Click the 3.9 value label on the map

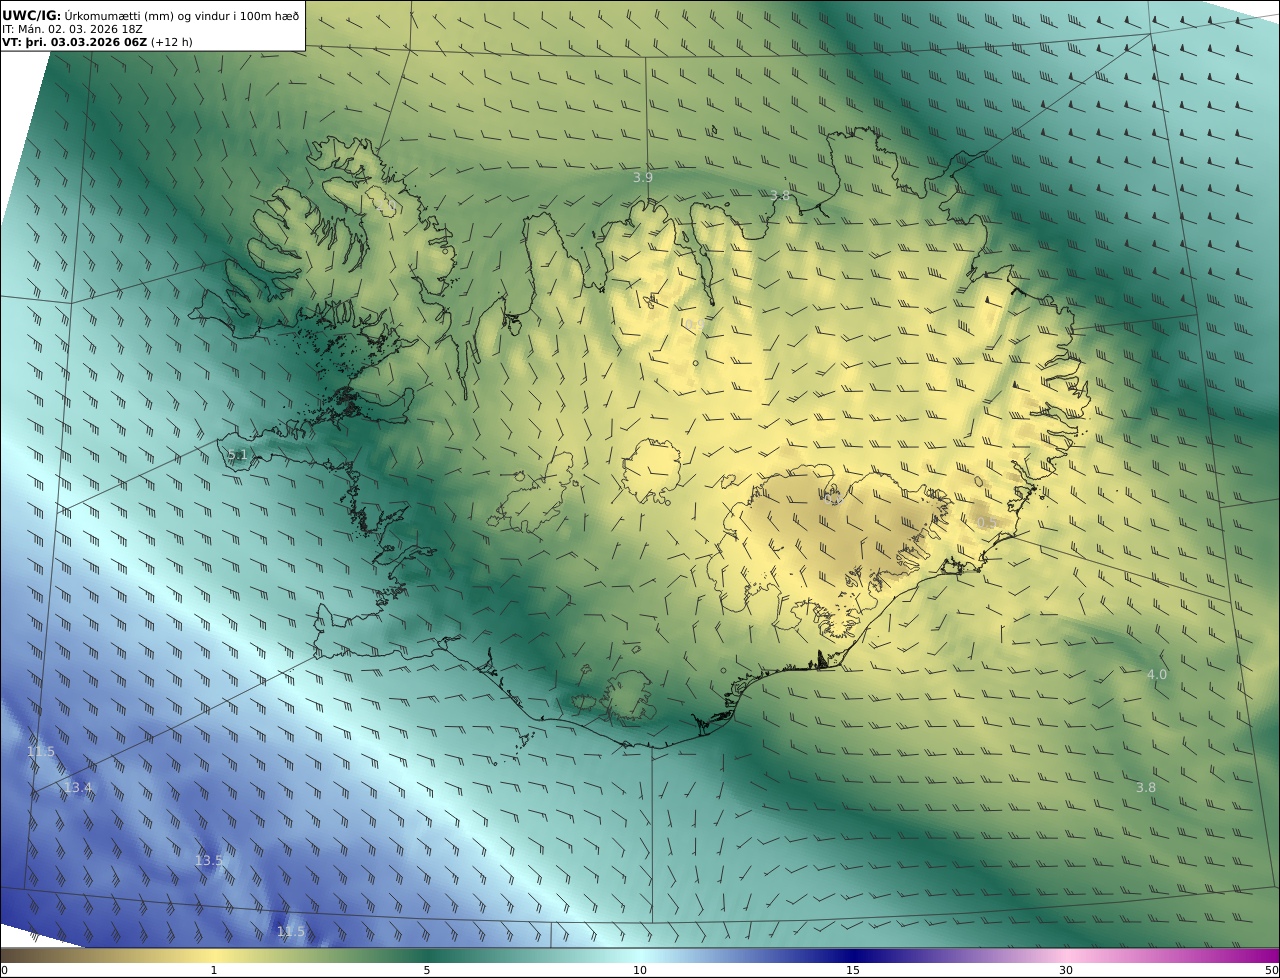click(x=642, y=177)
